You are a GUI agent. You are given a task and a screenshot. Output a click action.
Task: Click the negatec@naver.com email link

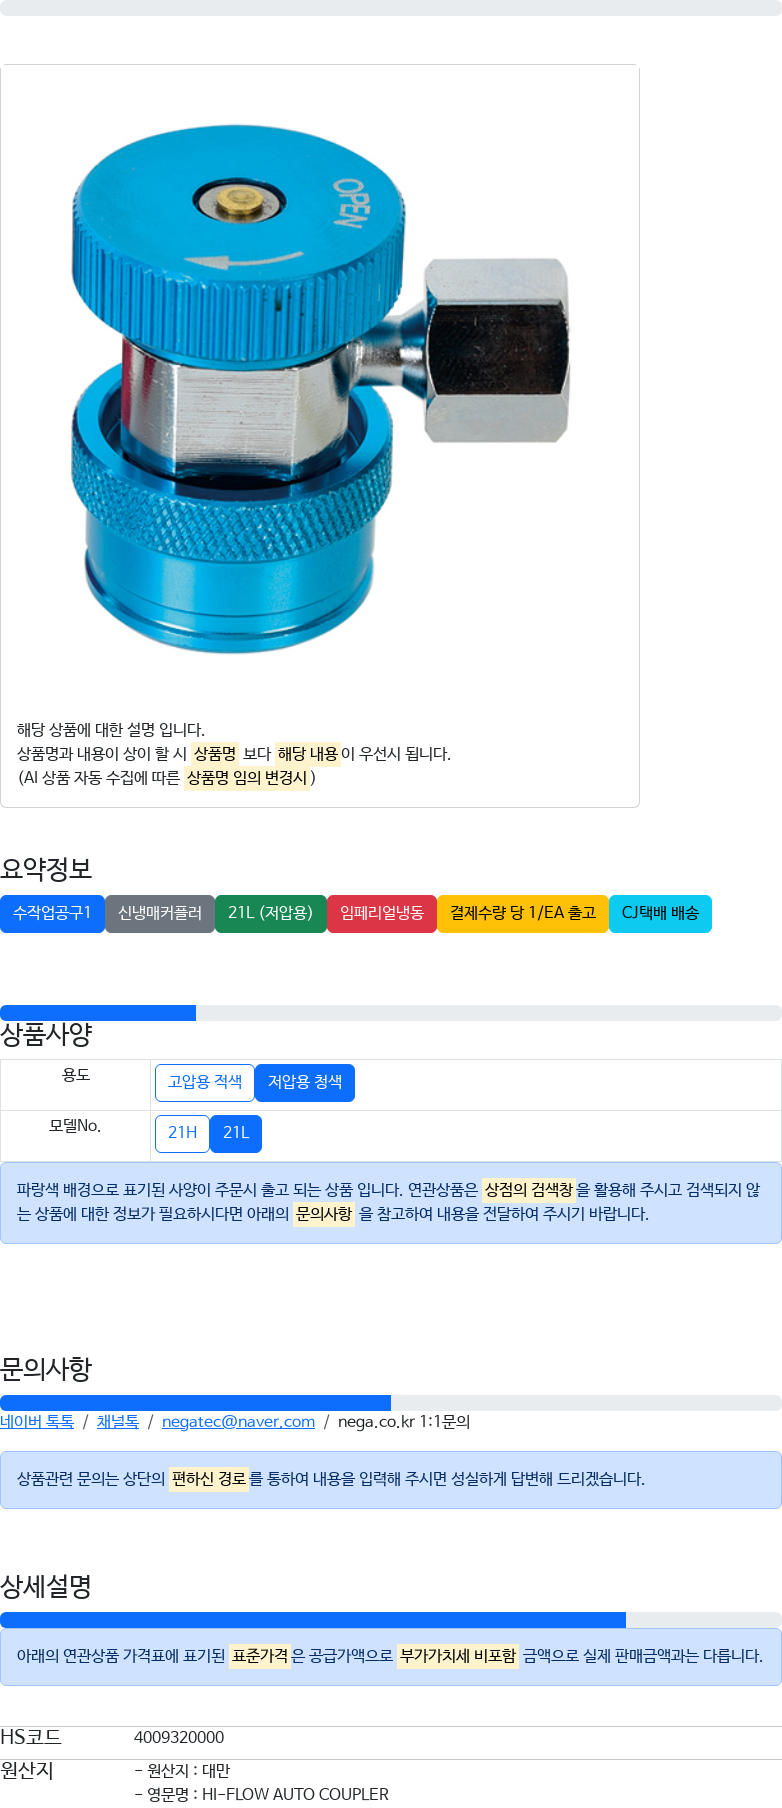click(x=238, y=1422)
